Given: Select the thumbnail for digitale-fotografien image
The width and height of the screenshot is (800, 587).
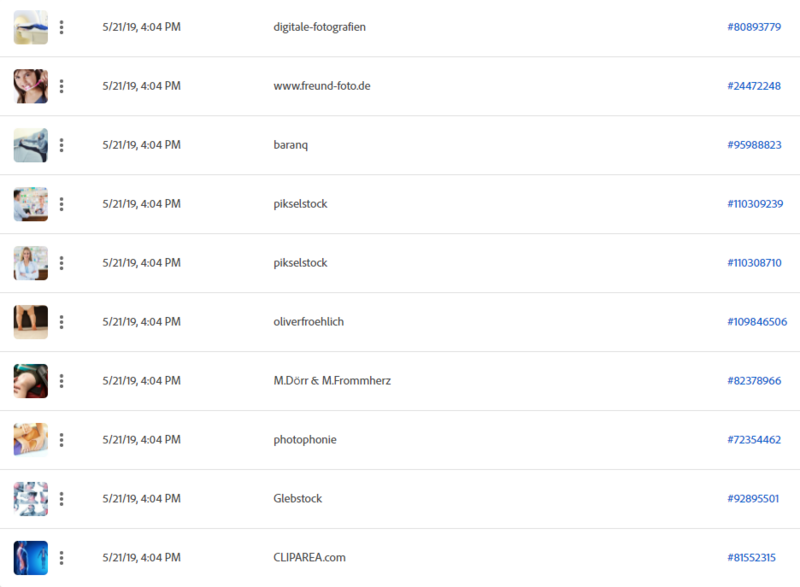Looking at the screenshot, I should point(31,27).
